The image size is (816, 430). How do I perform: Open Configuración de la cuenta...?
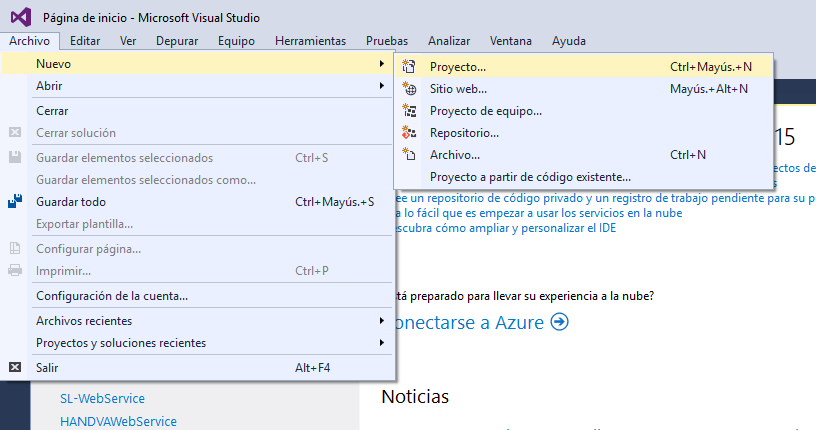point(197,296)
